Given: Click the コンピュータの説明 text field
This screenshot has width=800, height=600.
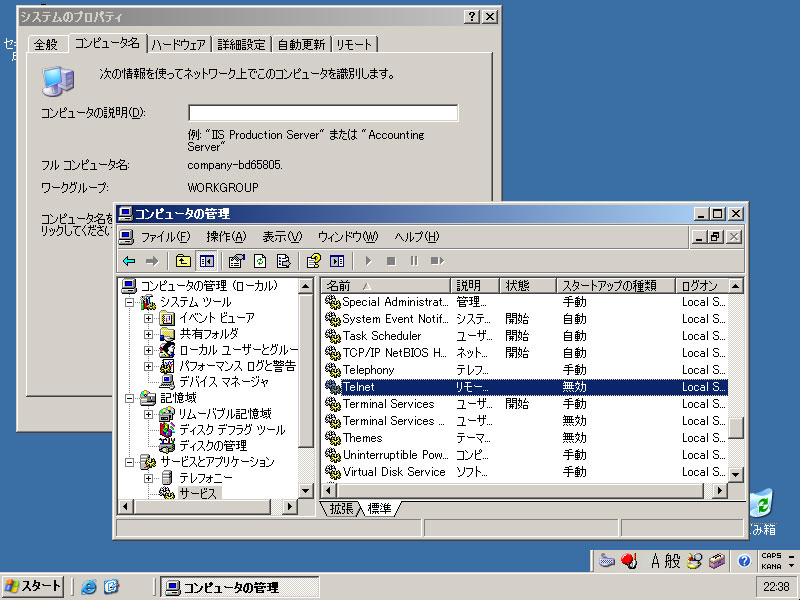Looking at the screenshot, I should pos(323,113).
